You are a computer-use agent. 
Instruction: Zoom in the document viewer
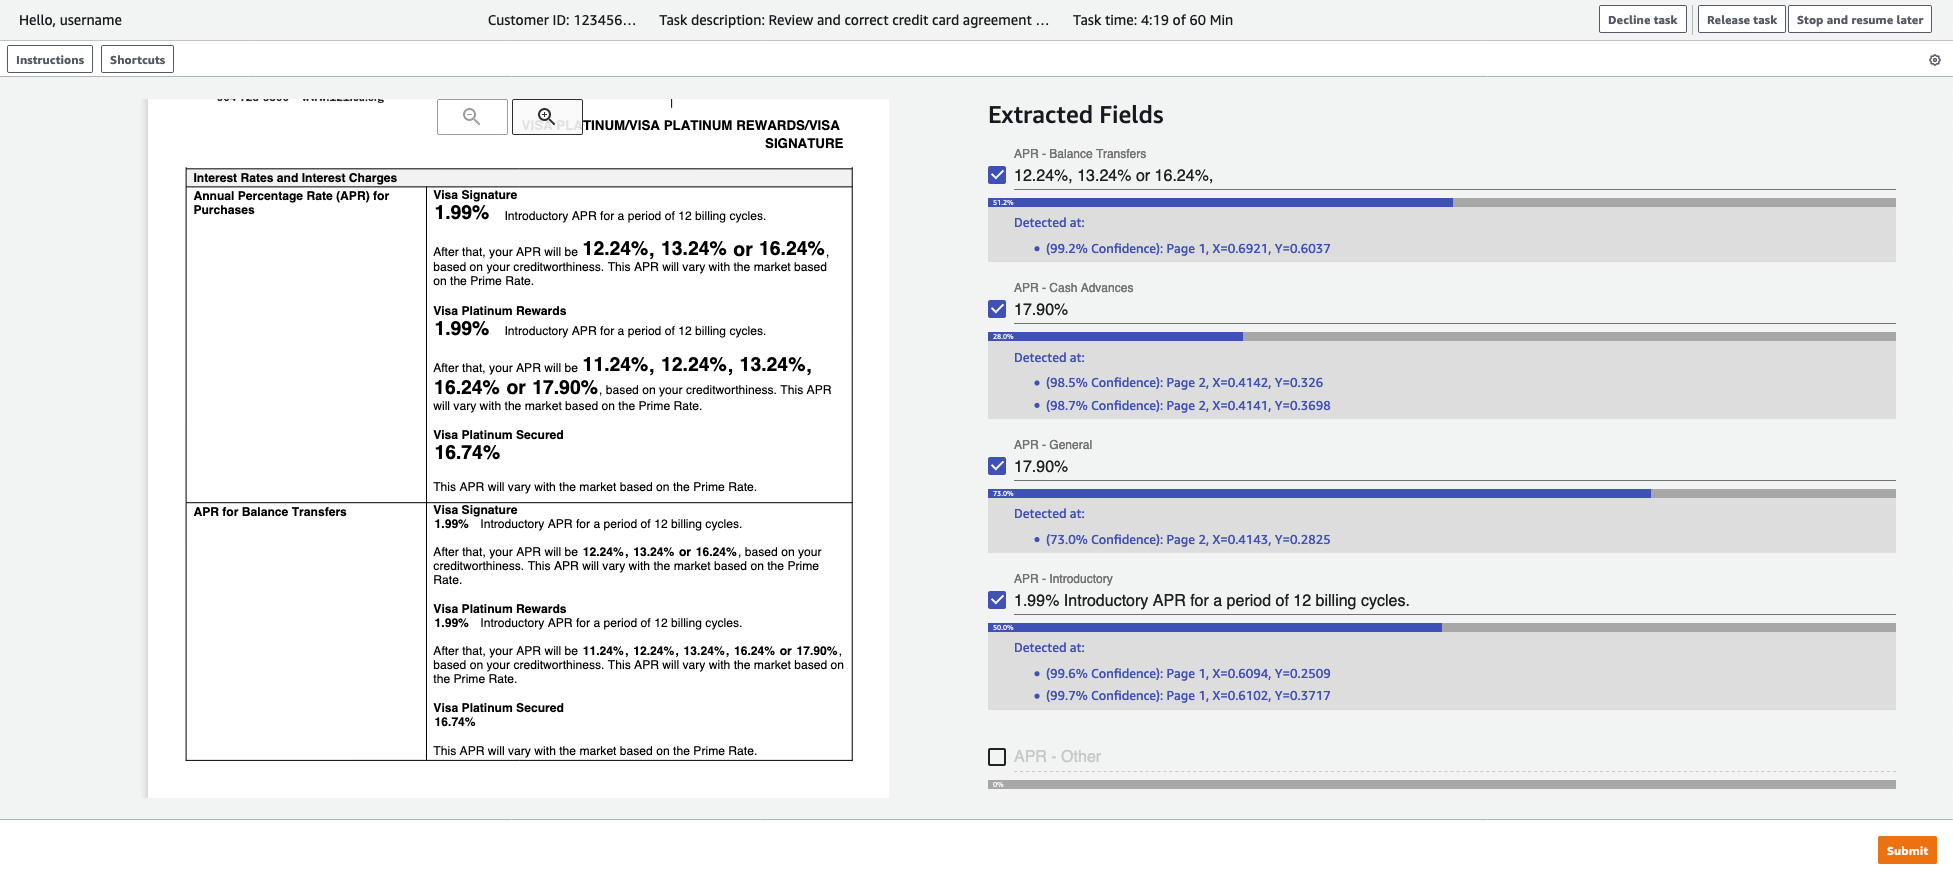click(x=547, y=117)
